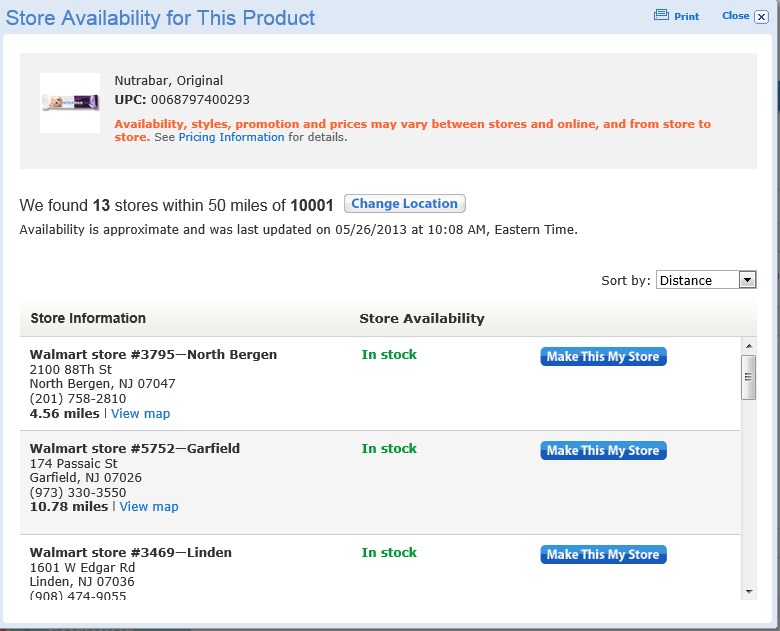Click the printer icon
Screen dimensions: 780x631
click(x=660, y=16)
